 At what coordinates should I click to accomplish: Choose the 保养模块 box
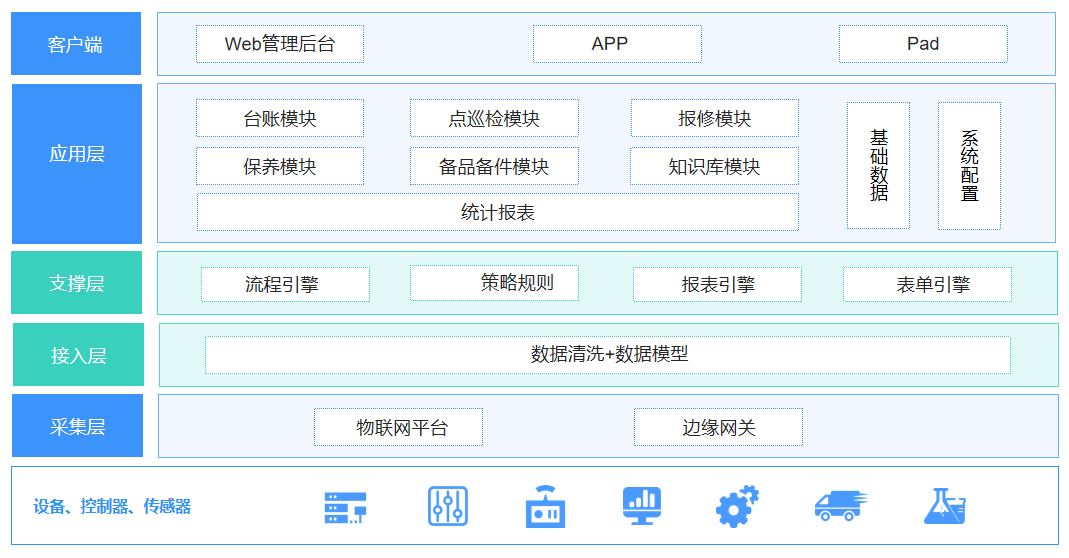point(280,166)
